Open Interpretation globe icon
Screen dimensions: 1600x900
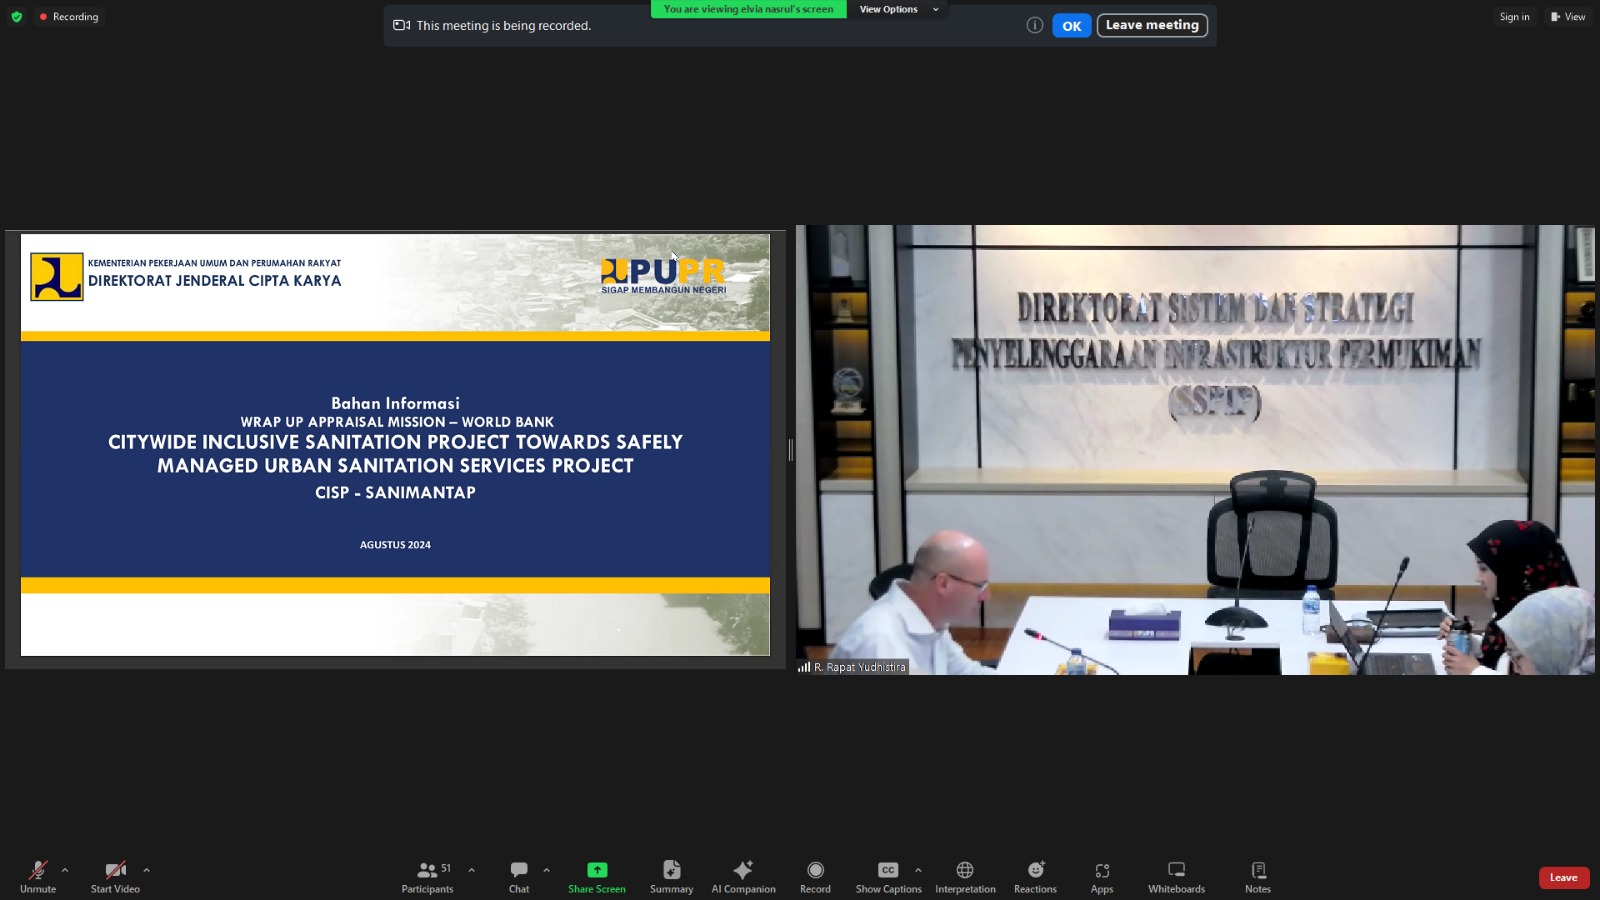pos(965,870)
